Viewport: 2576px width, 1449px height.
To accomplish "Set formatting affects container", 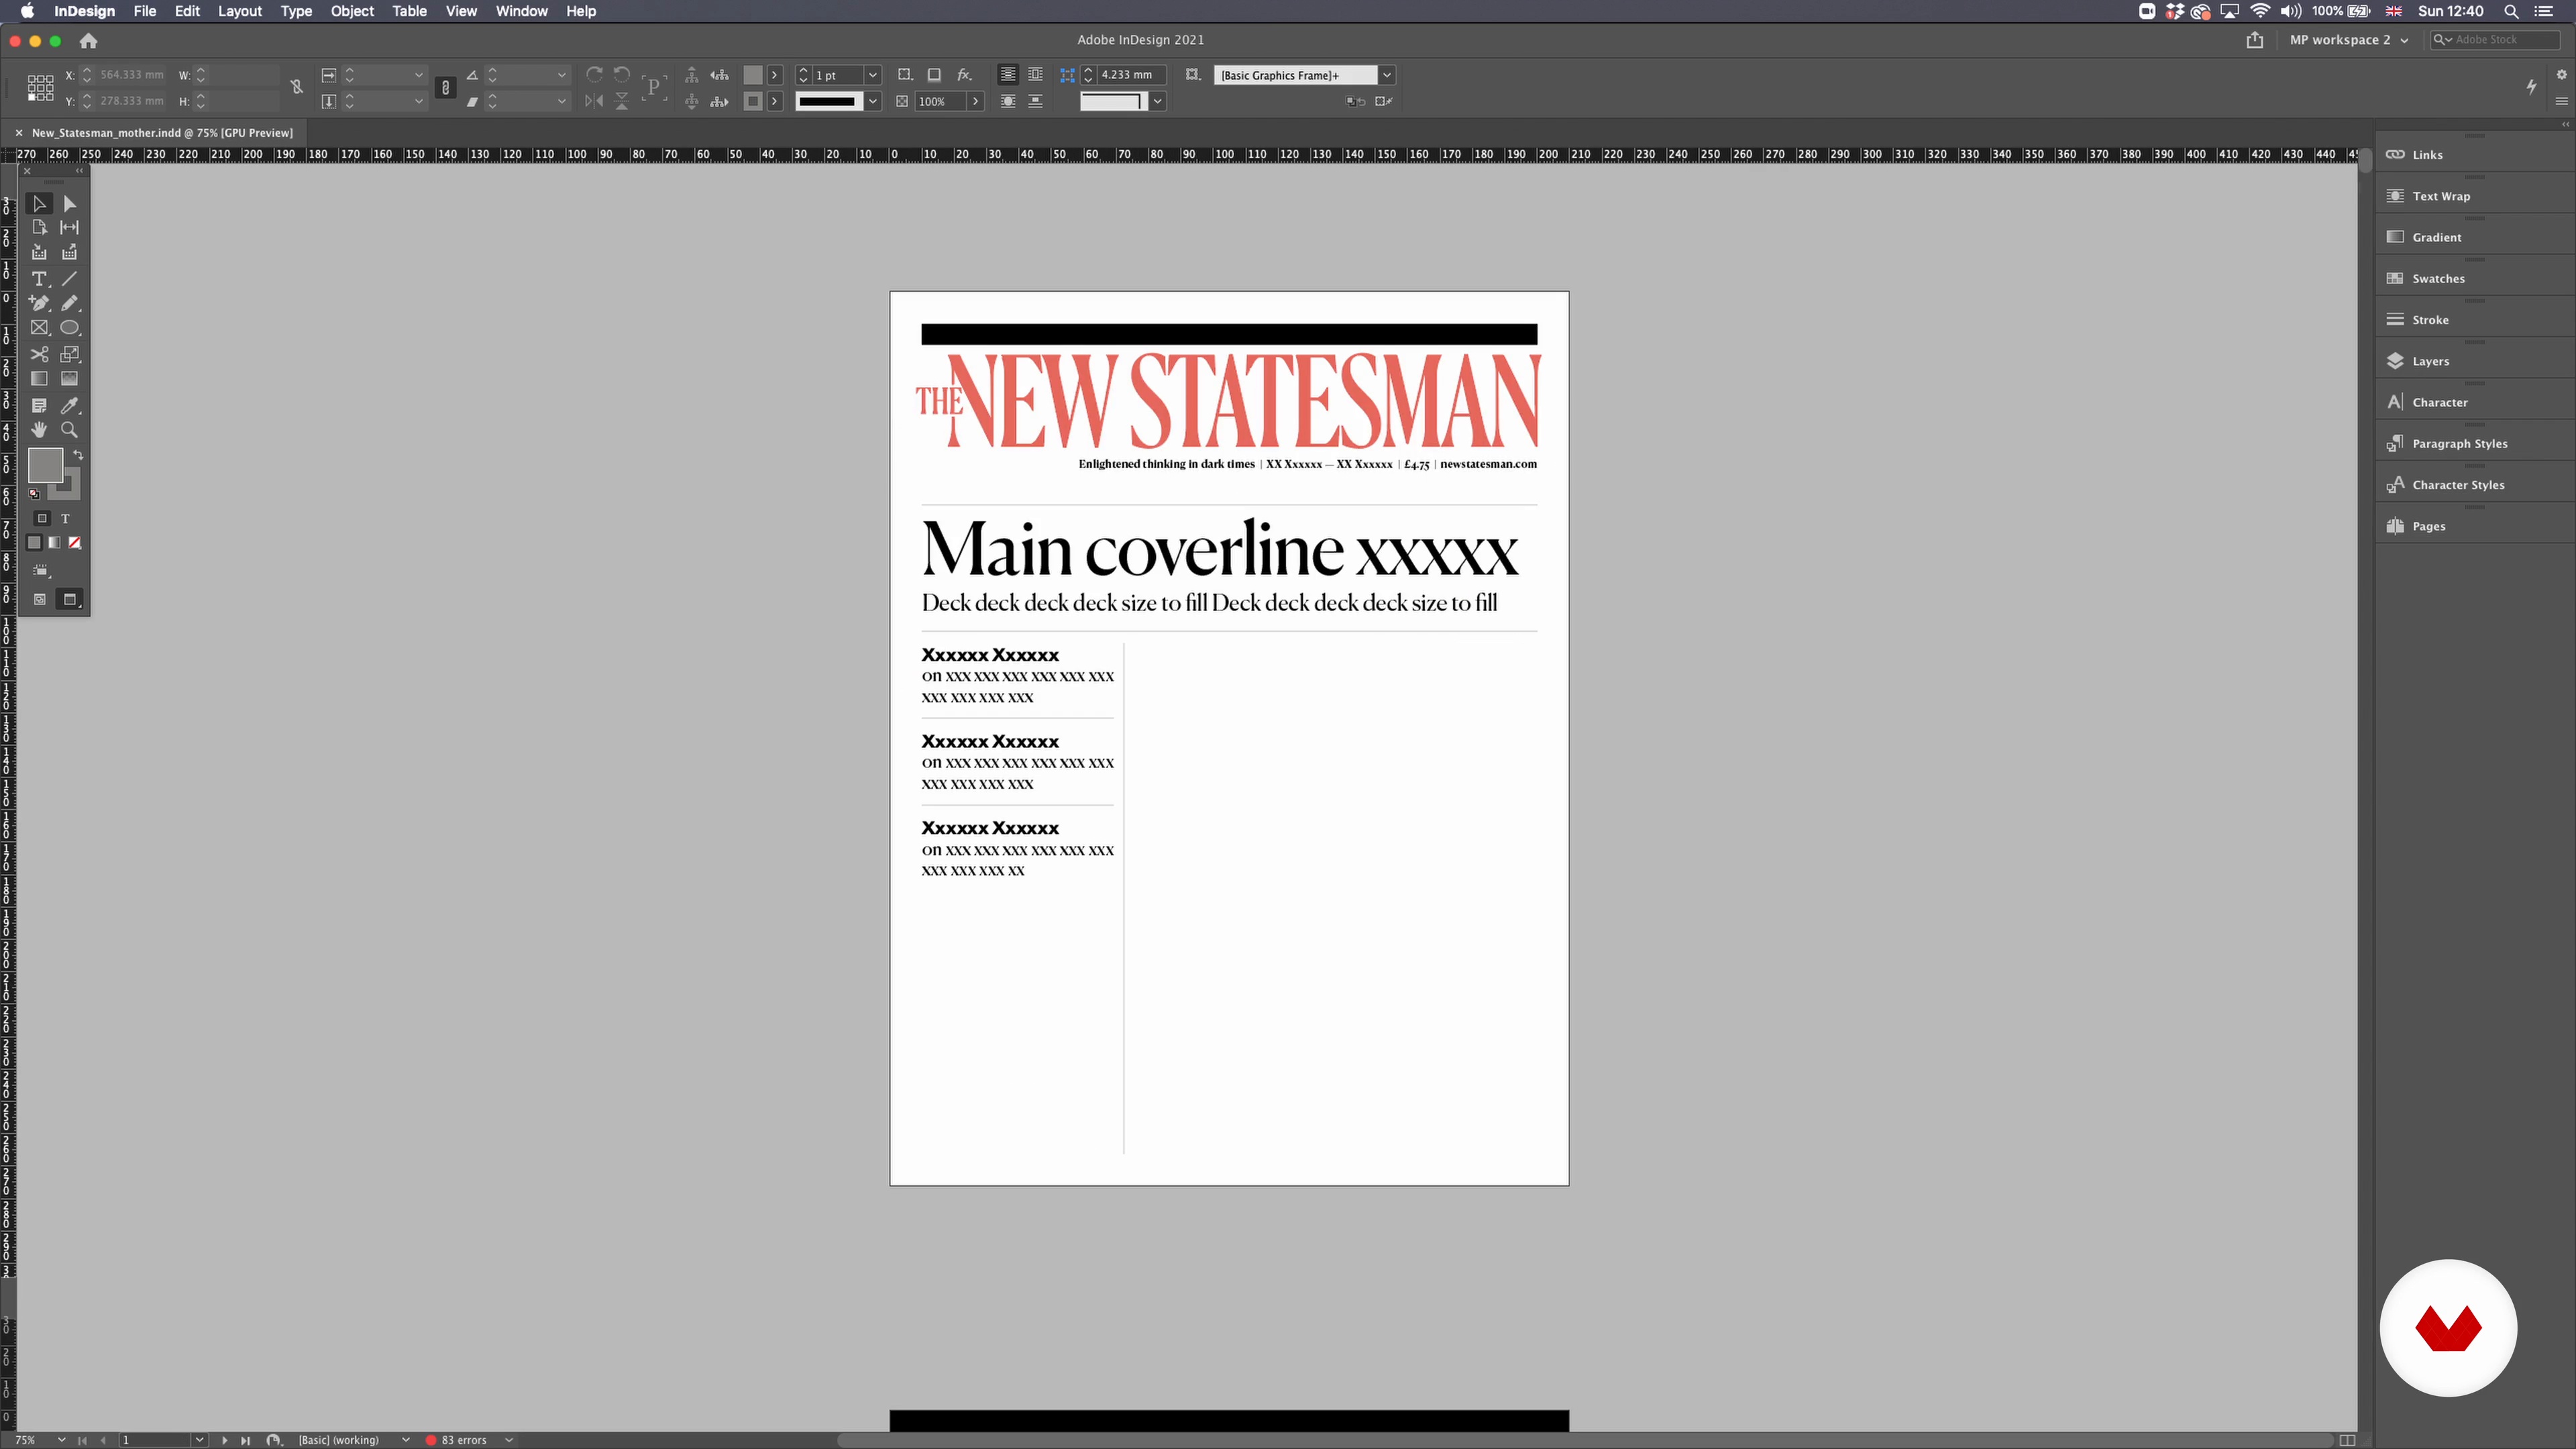I will (42, 518).
